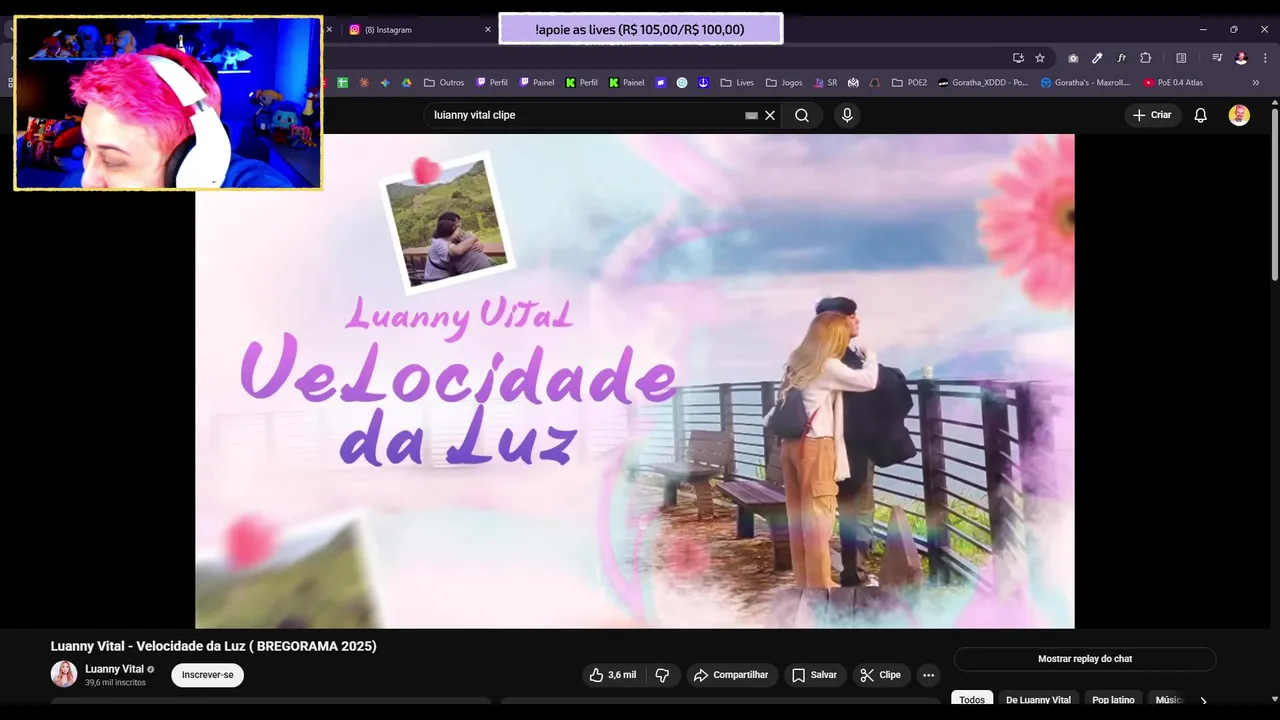
Task: Open the on-screen keyboard icon in search box
Action: [x=752, y=115]
